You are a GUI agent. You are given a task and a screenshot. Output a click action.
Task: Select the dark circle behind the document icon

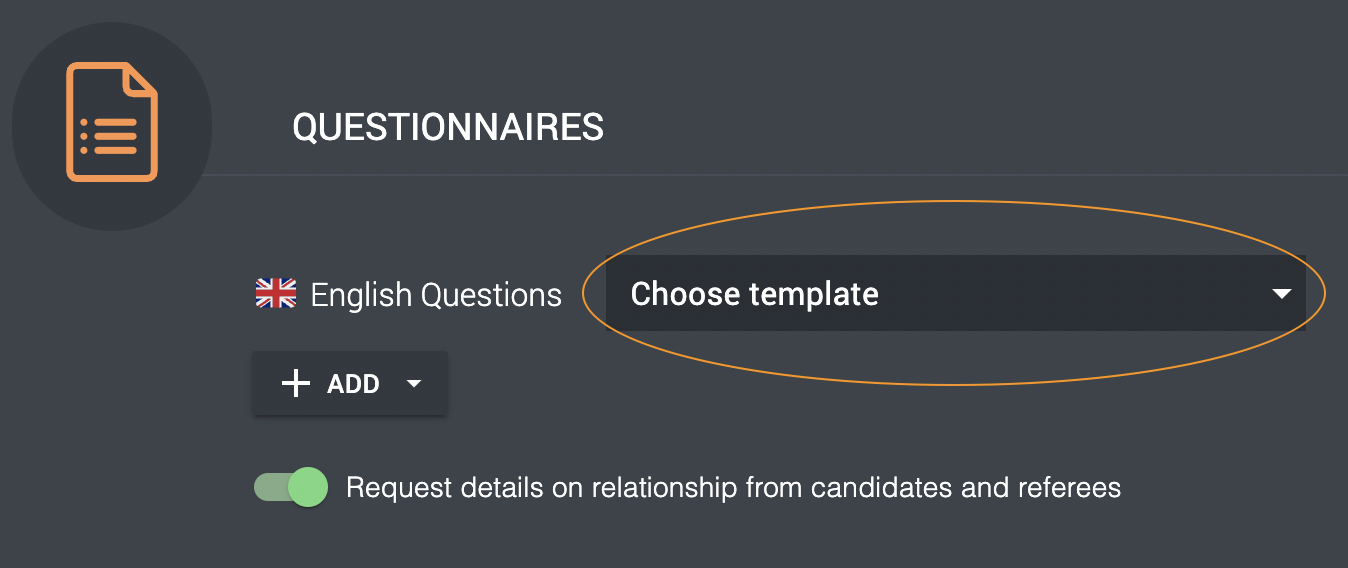click(x=112, y=127)
